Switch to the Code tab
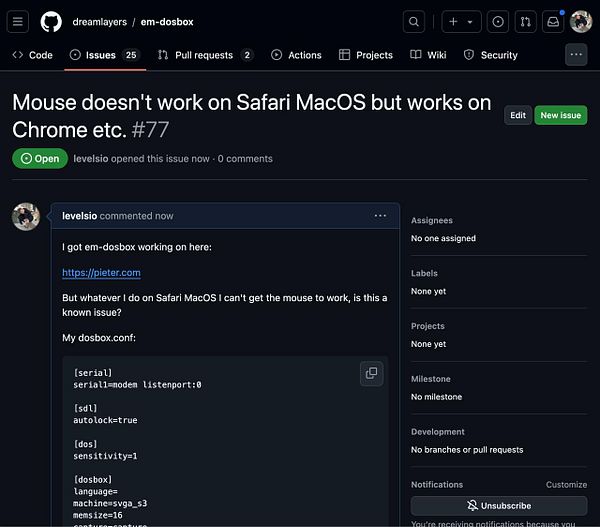Viewport: 600px width, 527px height. click(33, 55)
